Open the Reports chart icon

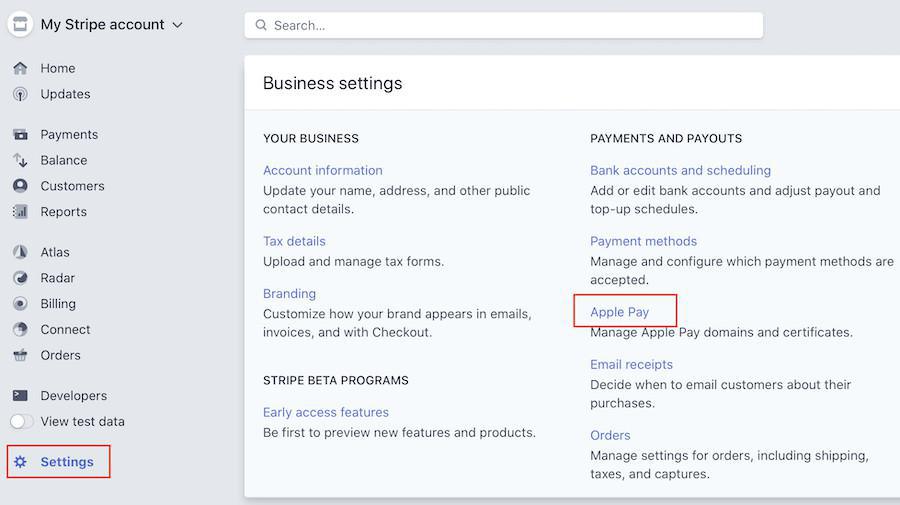(20, 212)
